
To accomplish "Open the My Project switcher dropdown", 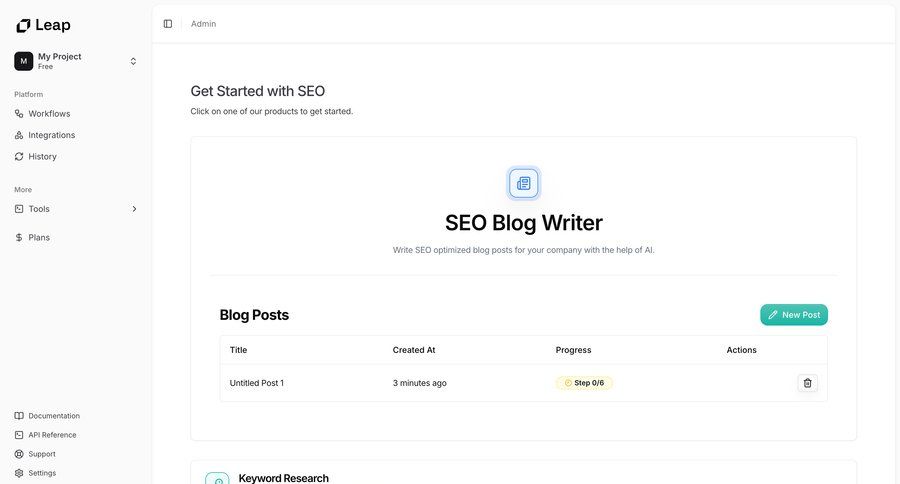I will (x=133, y=61).
